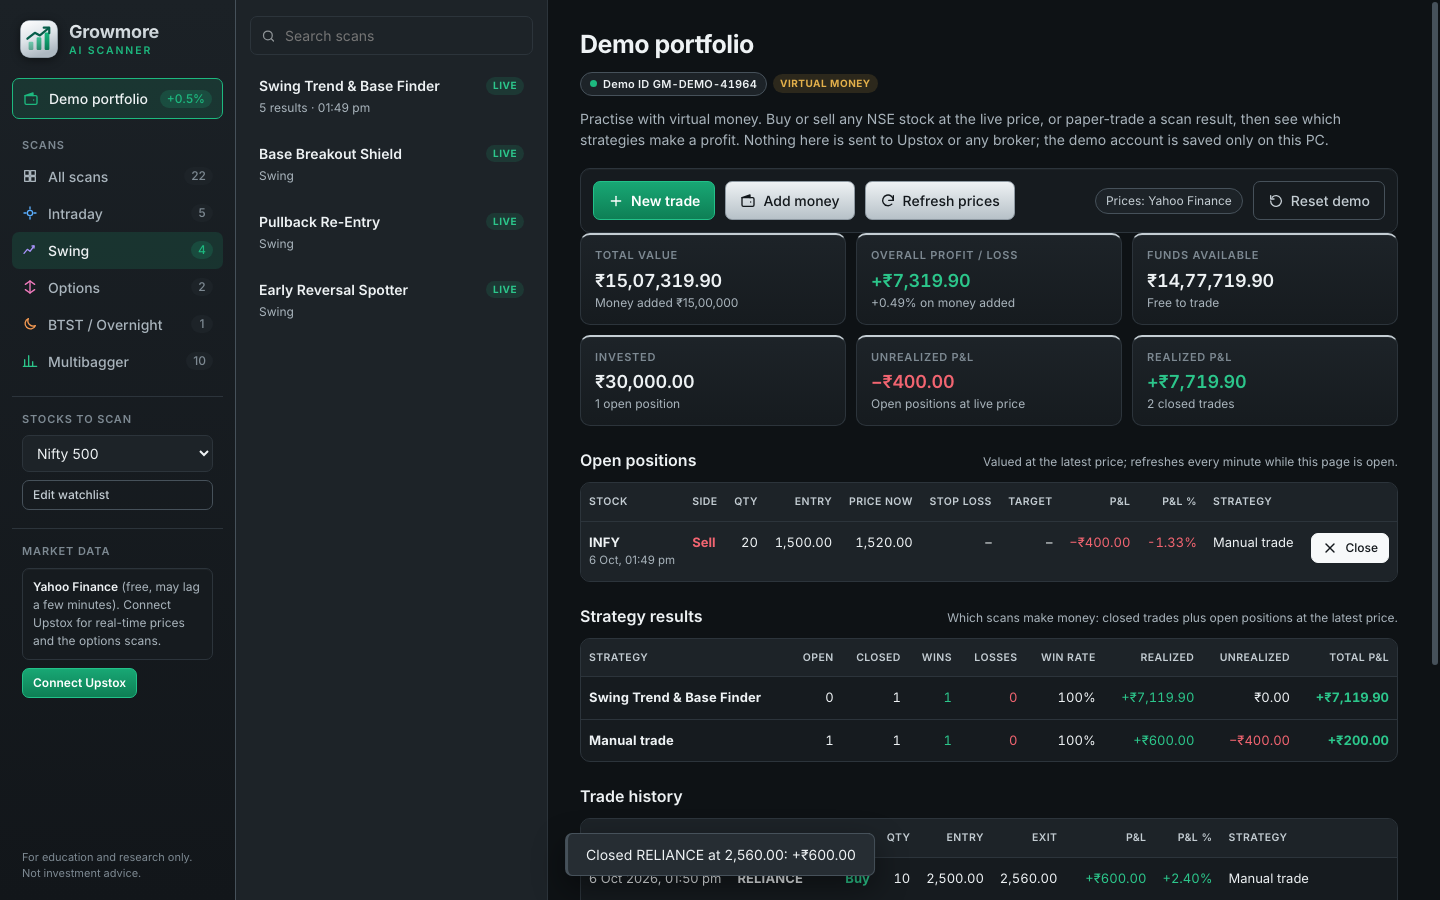1440x900 pixels.
Task: Click the +2.40% value in Trade history
Action: coord(1187,878)
